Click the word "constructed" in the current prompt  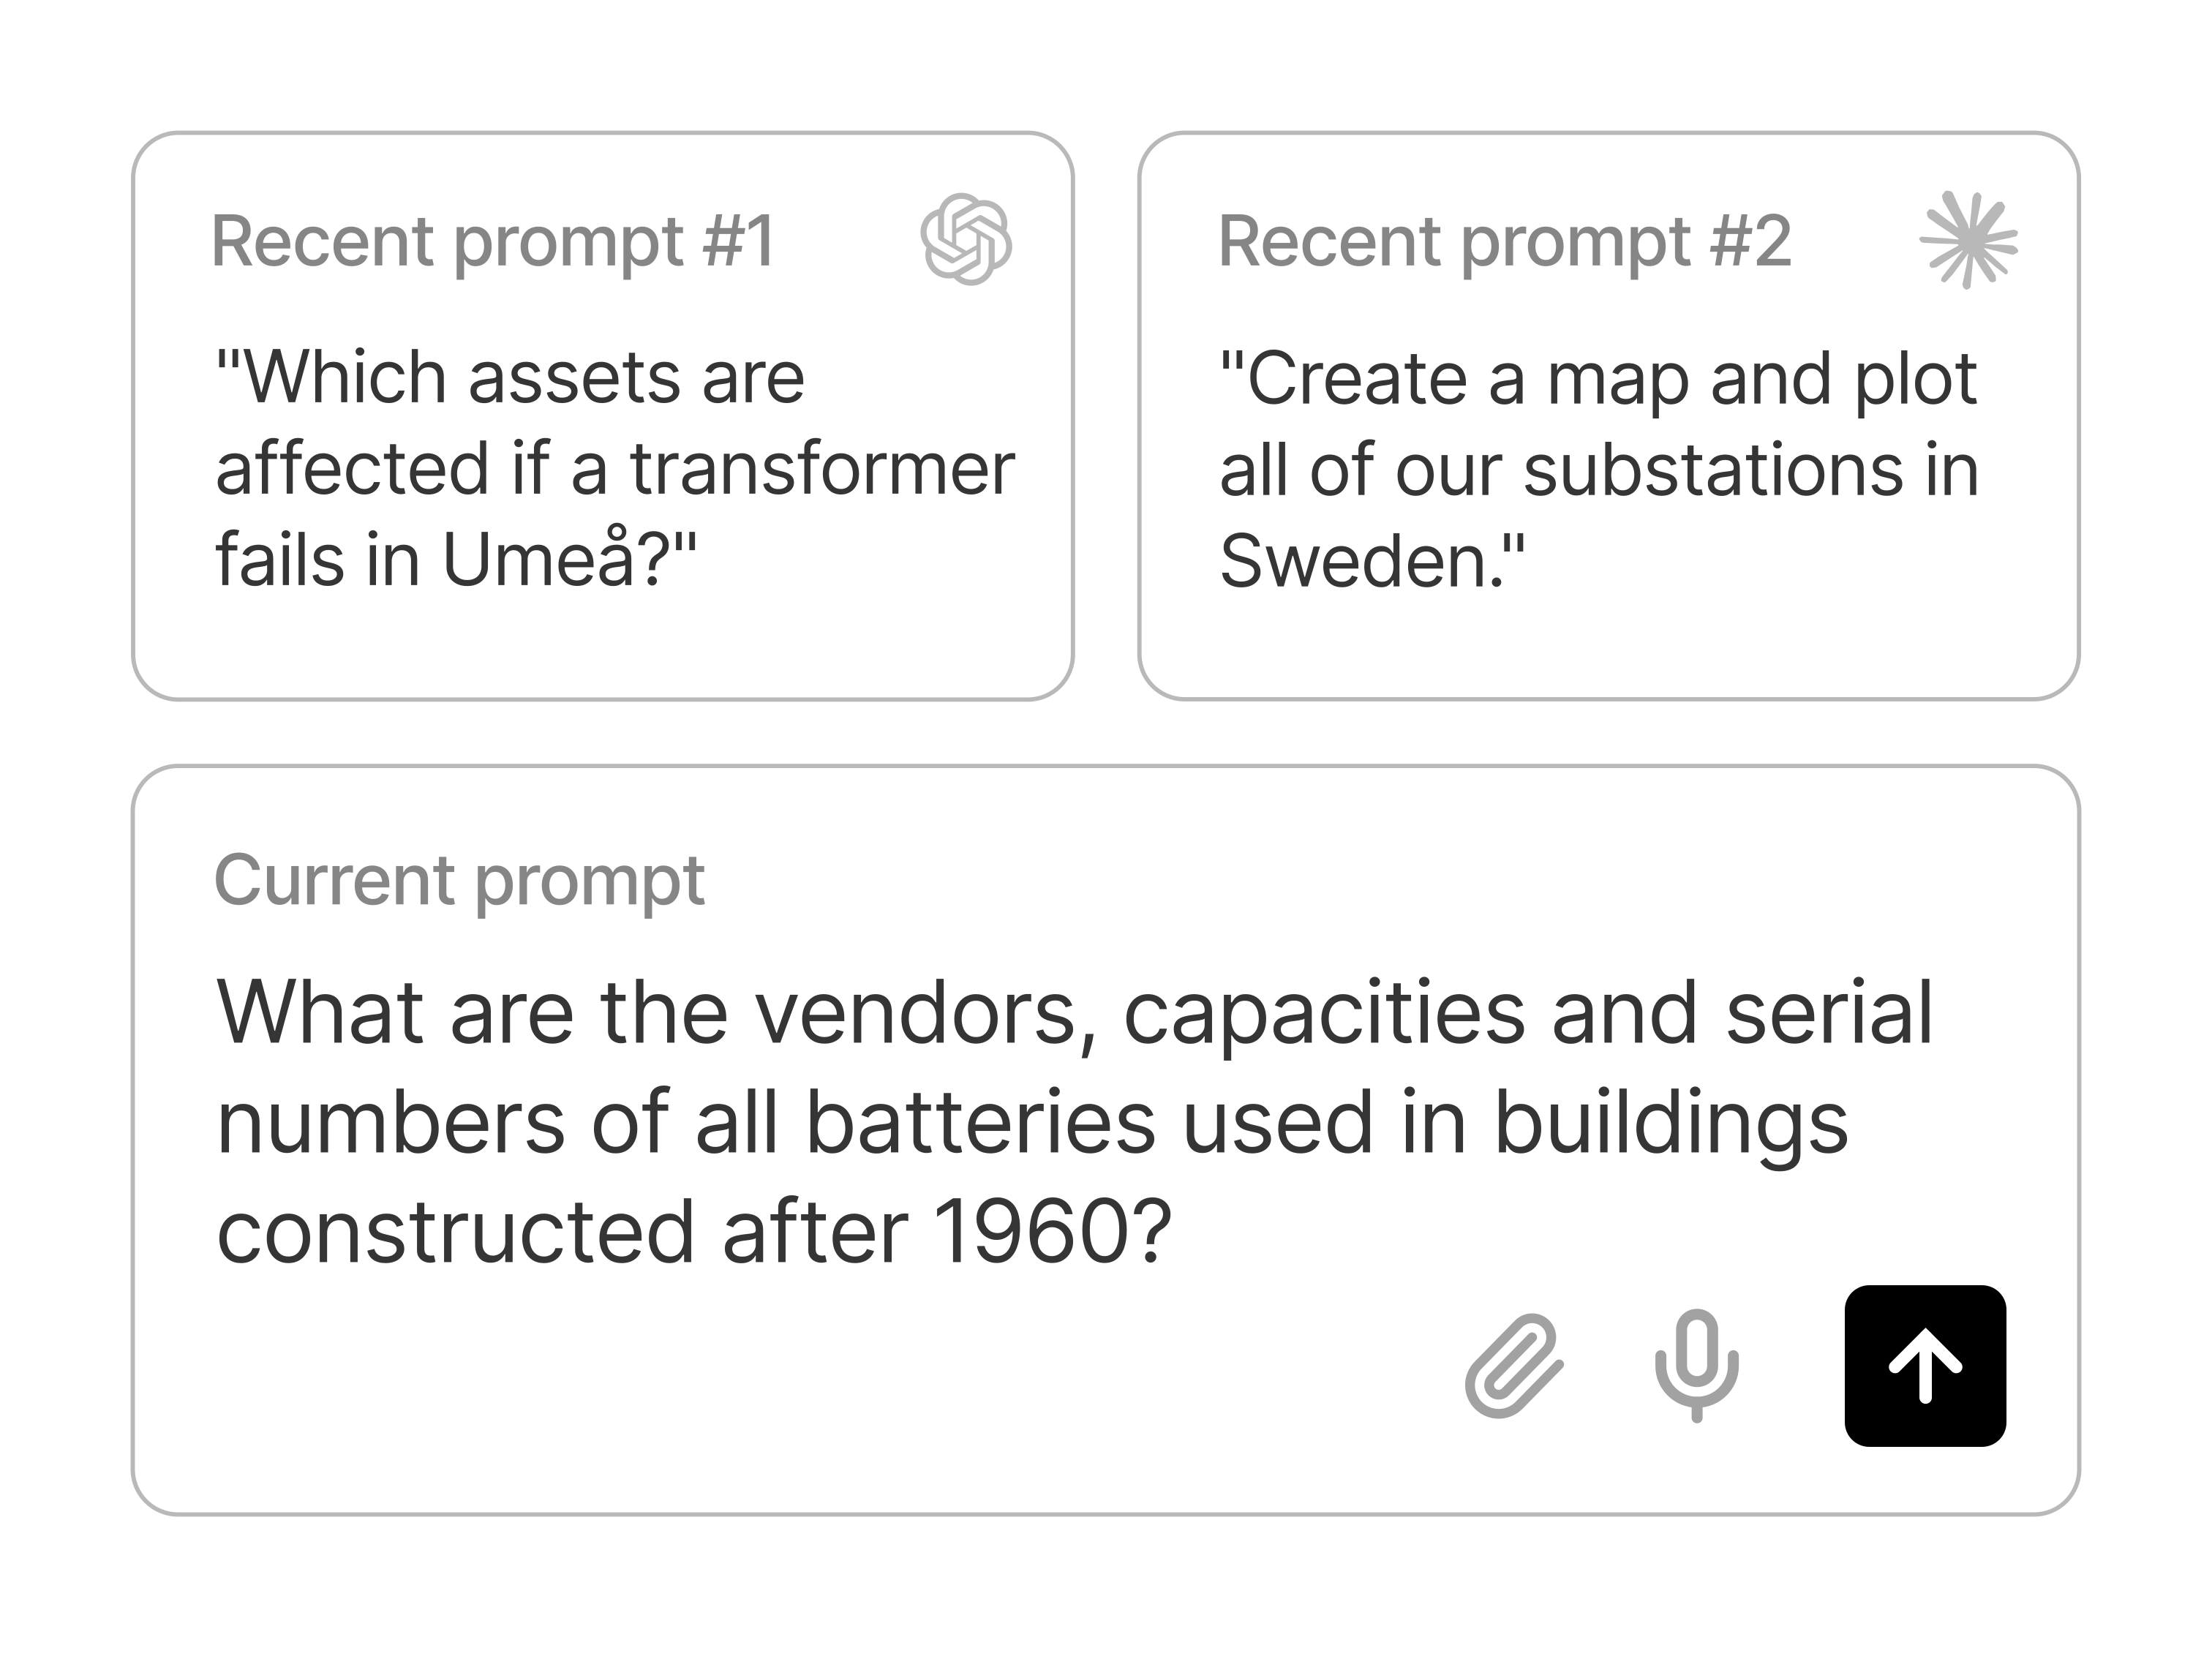[455, 1233]
